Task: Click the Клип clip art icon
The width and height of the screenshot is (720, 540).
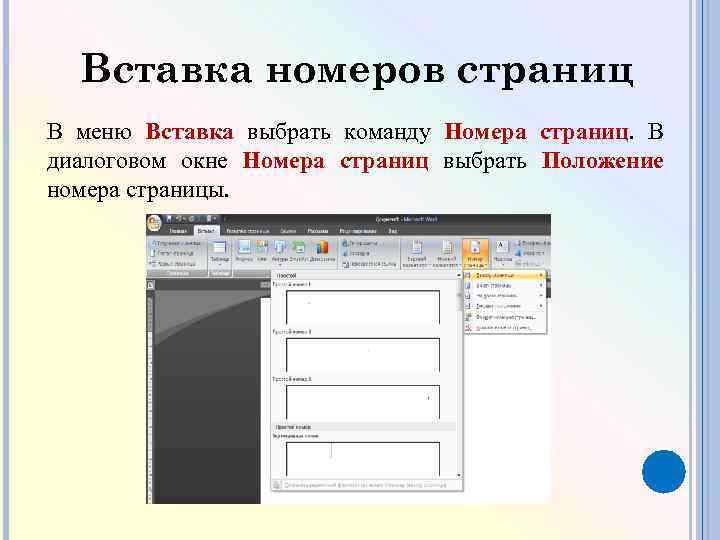Action: pyautogui.click(x=262, y=252)
